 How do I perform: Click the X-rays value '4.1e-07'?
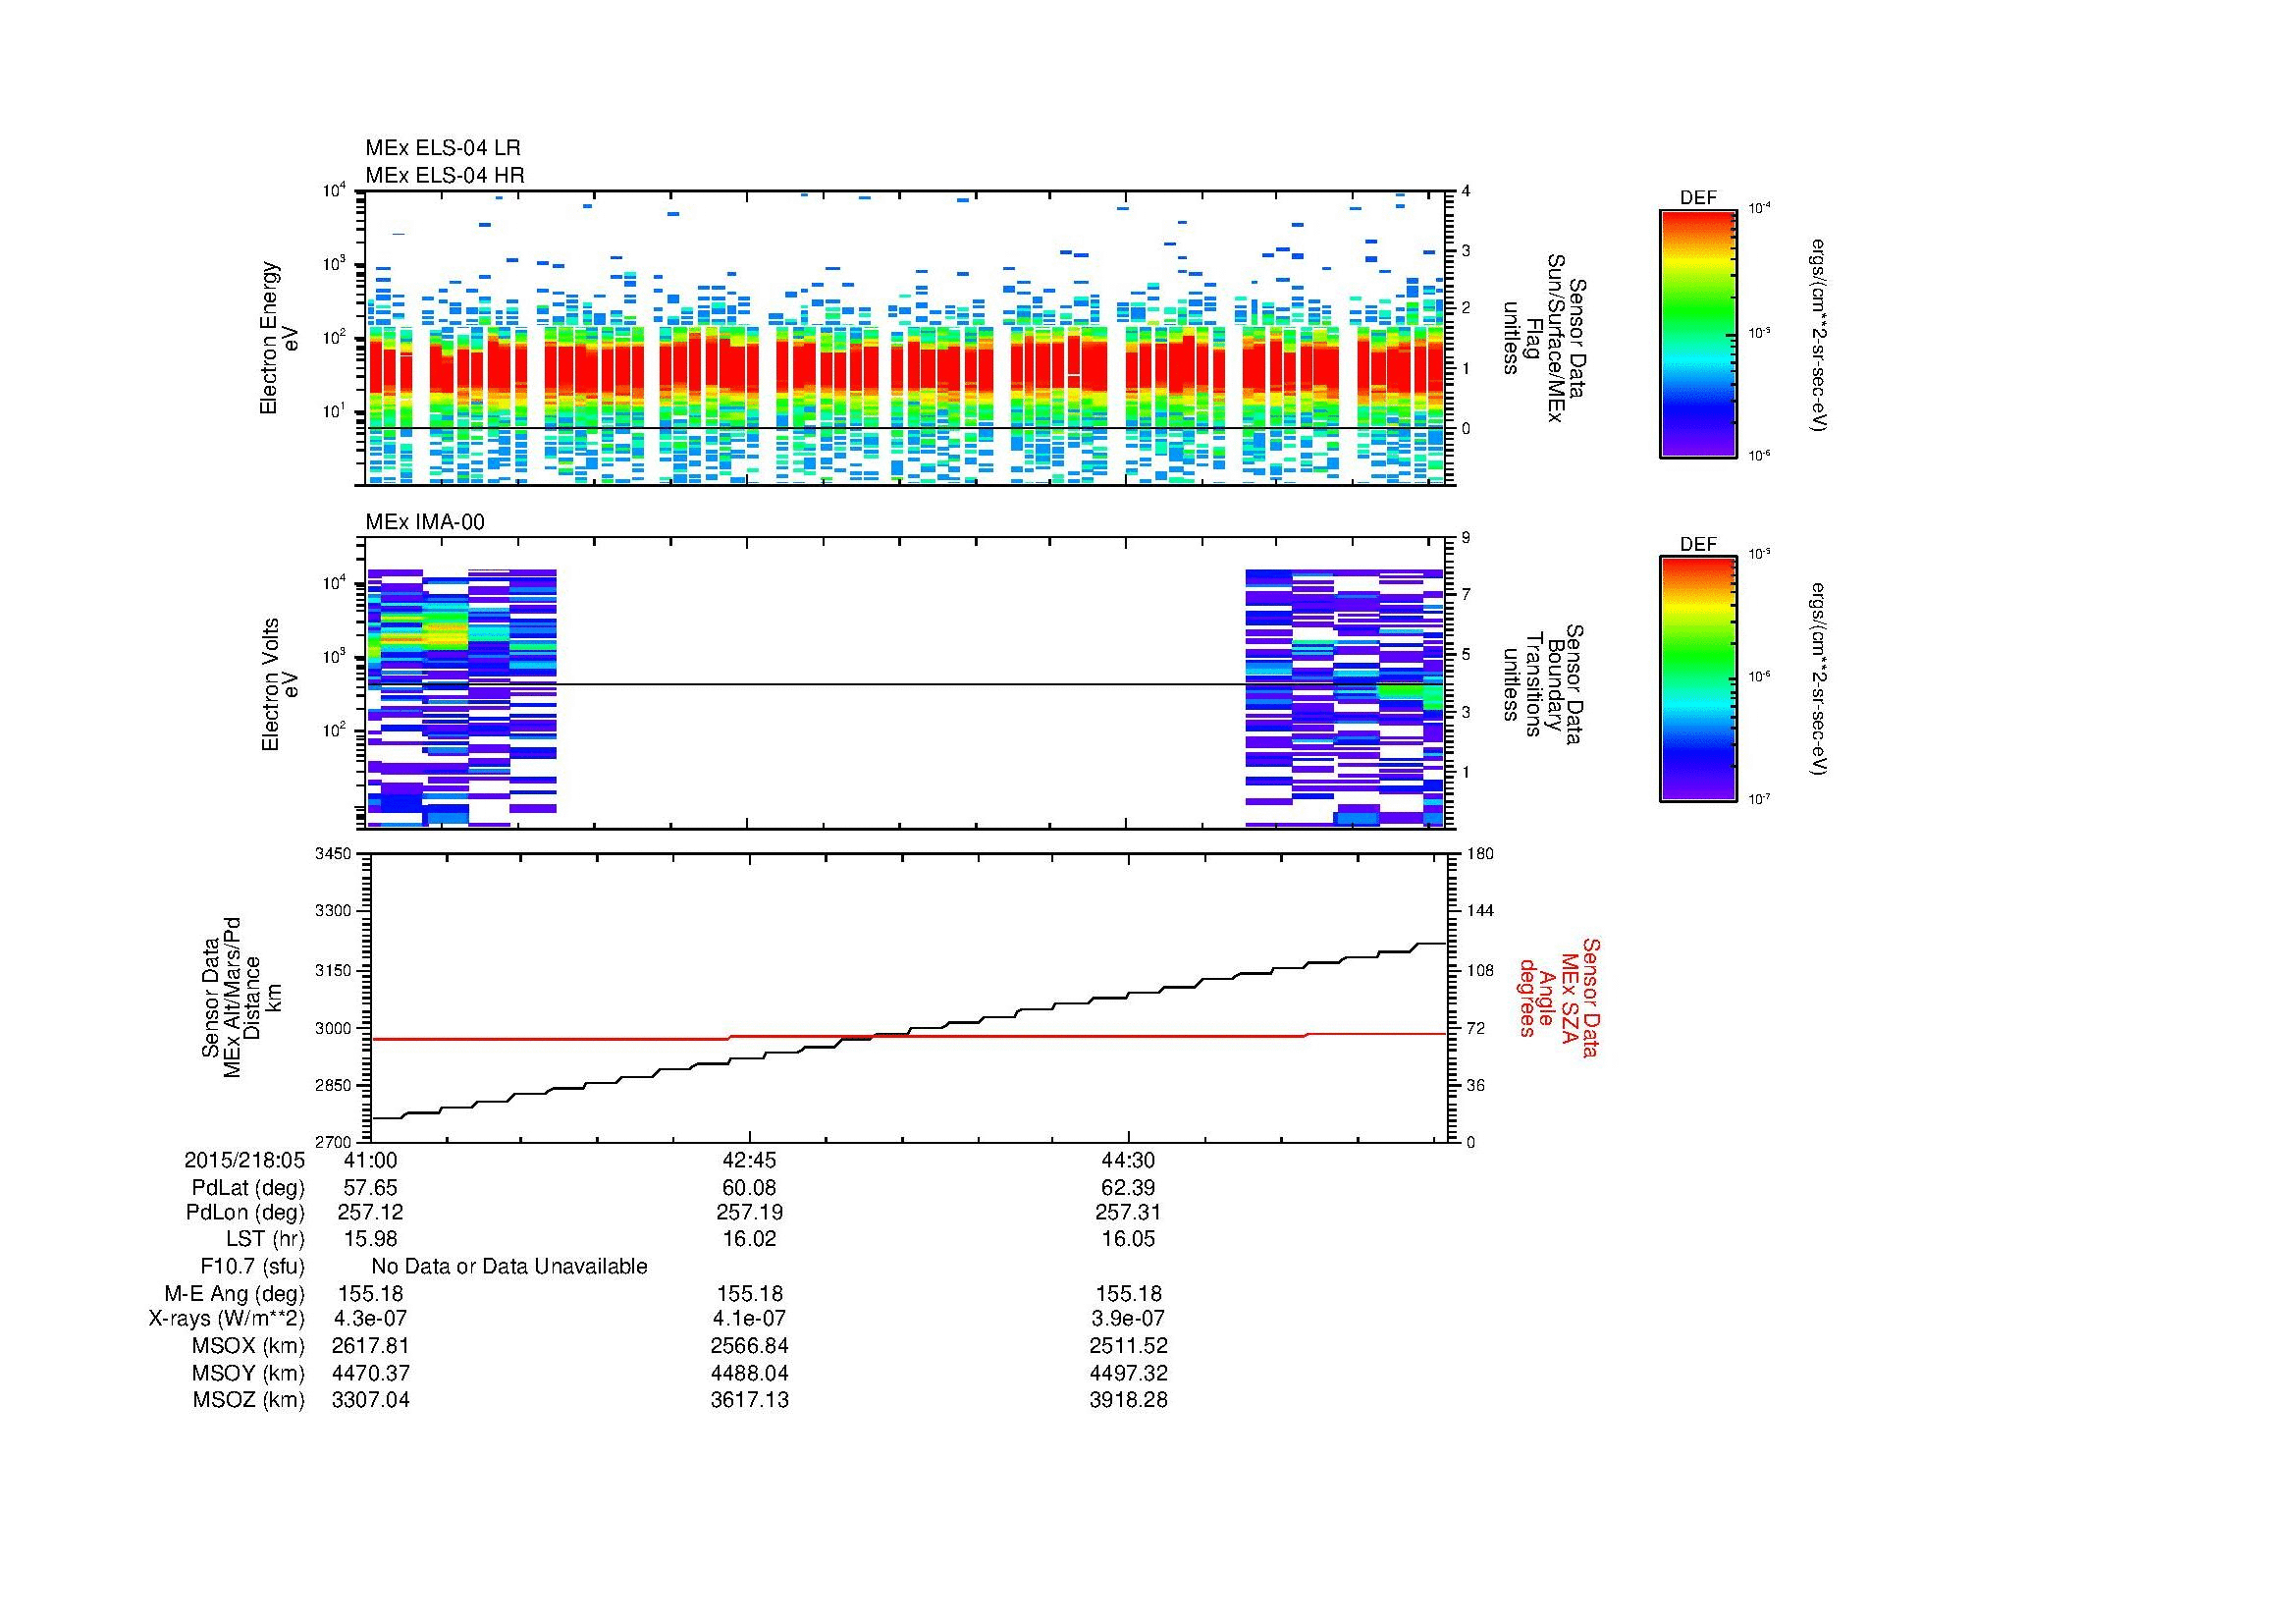pyautogui.click(x=749, y=1318)
